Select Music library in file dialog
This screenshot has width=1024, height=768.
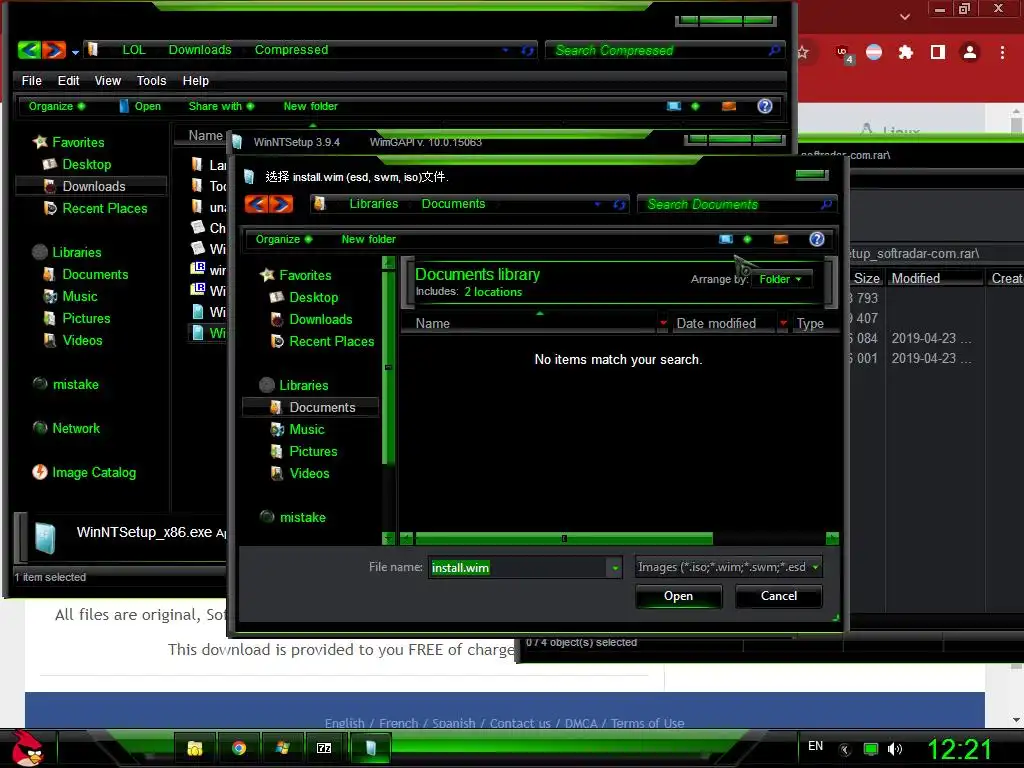pyautogui.click(x=307, y=430)
